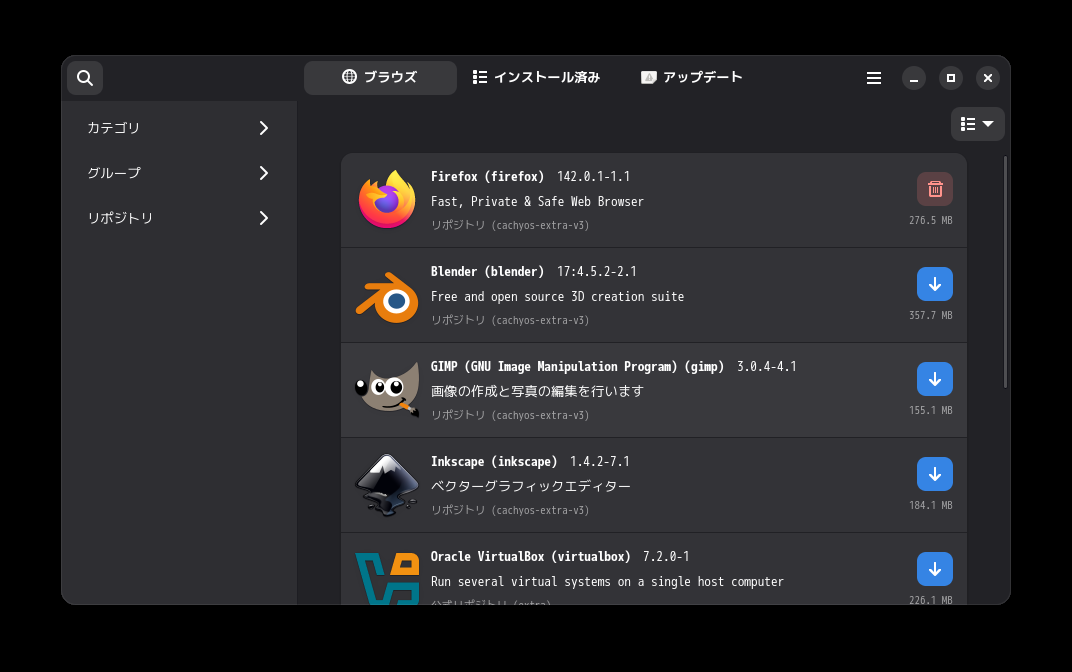Click the GIMP (GNU Image Manipulation Program) title
This screenshot has width=1072, height=672.
[x=578, y=366]
